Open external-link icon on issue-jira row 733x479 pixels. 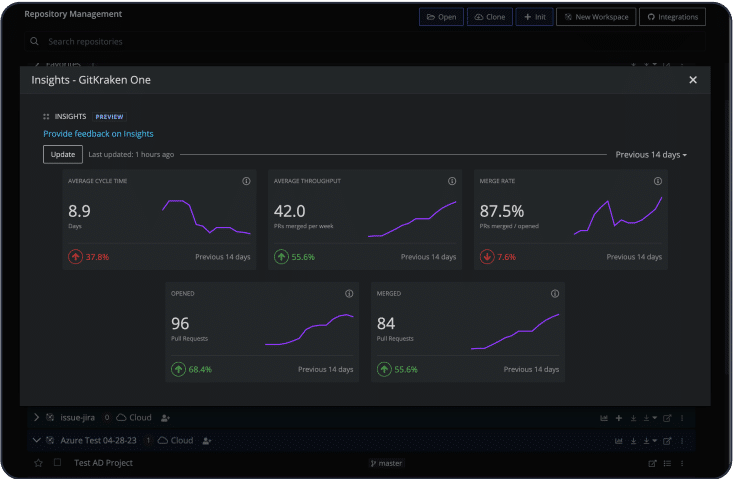(667, 418)
